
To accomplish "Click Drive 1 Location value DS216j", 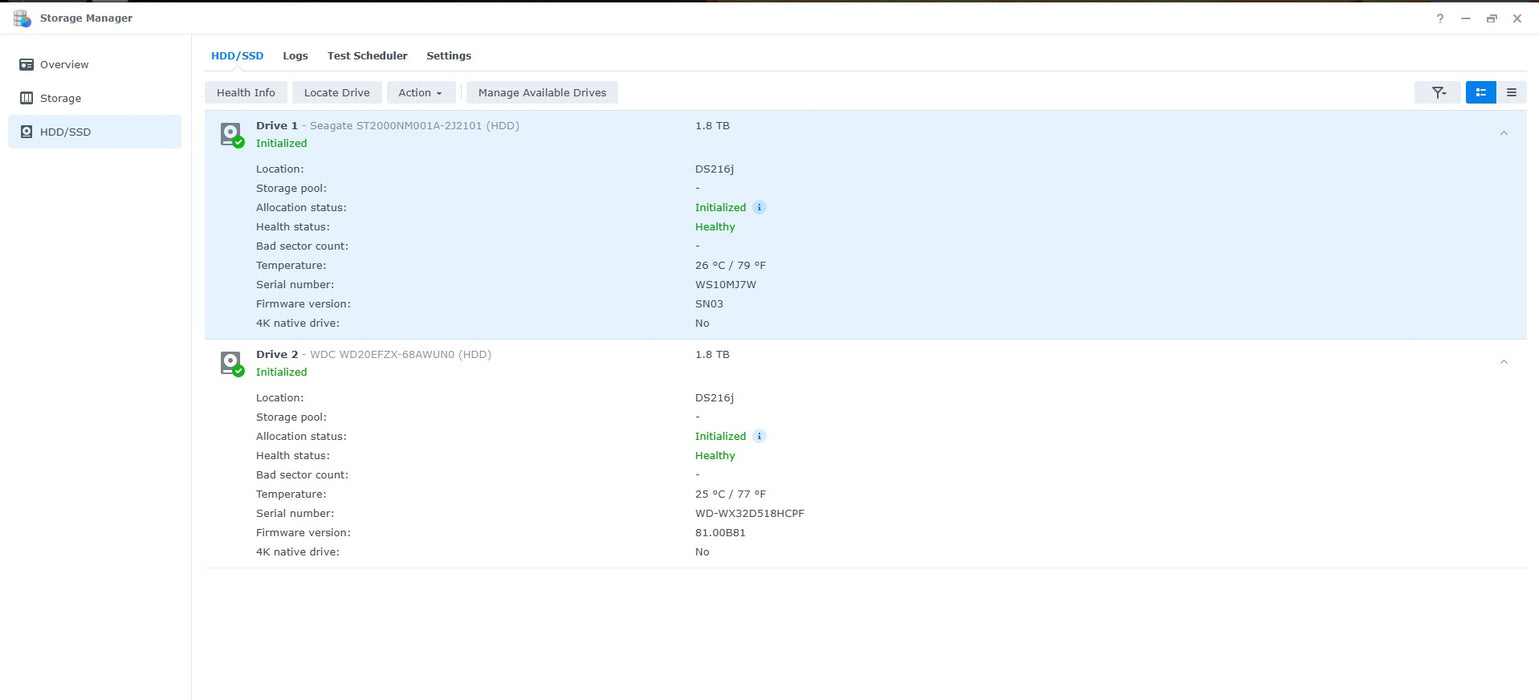I will point(714,169).
